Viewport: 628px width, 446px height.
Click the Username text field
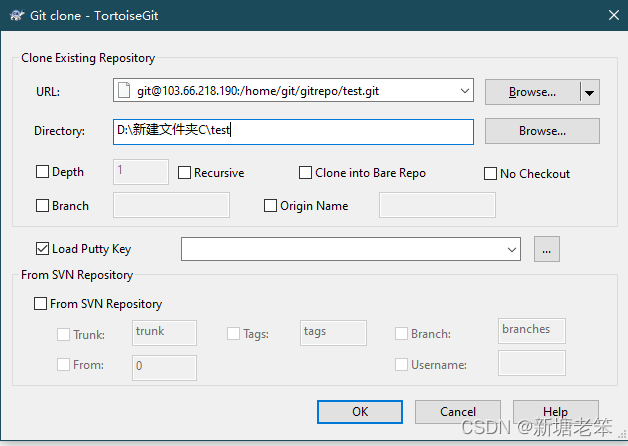pyautogui.click(x=532, y=363)
